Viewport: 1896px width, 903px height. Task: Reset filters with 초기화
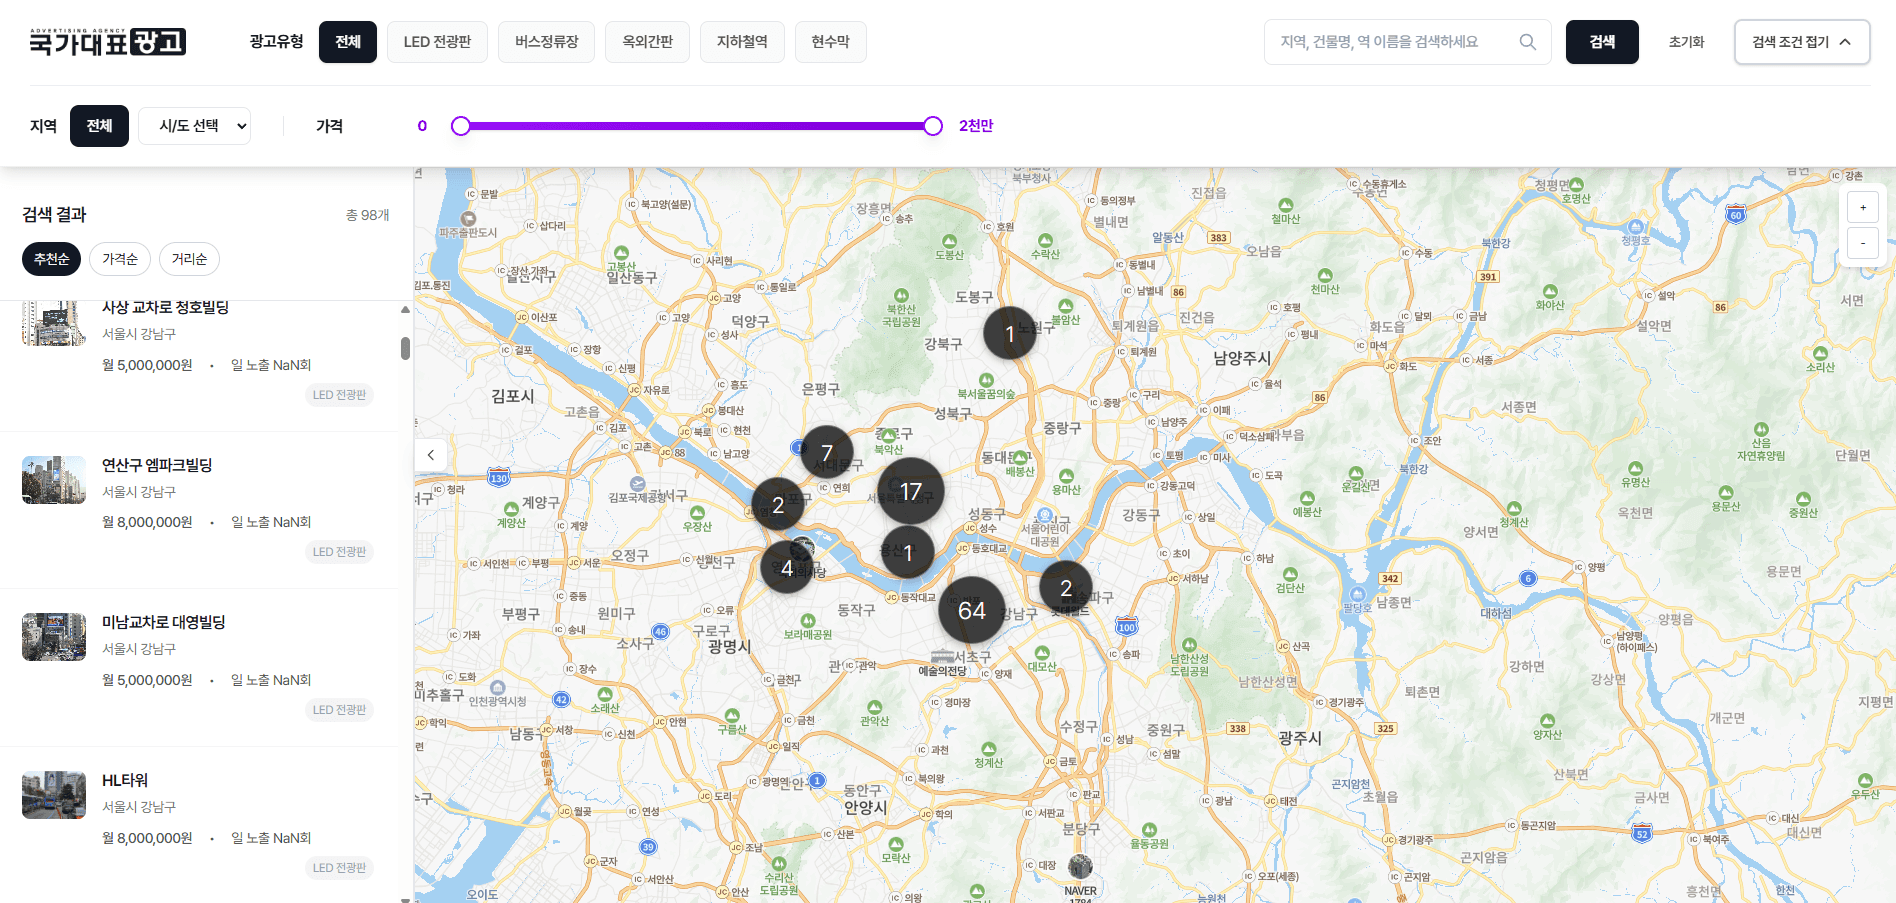pyautogui.click(x=1686, y=42)
